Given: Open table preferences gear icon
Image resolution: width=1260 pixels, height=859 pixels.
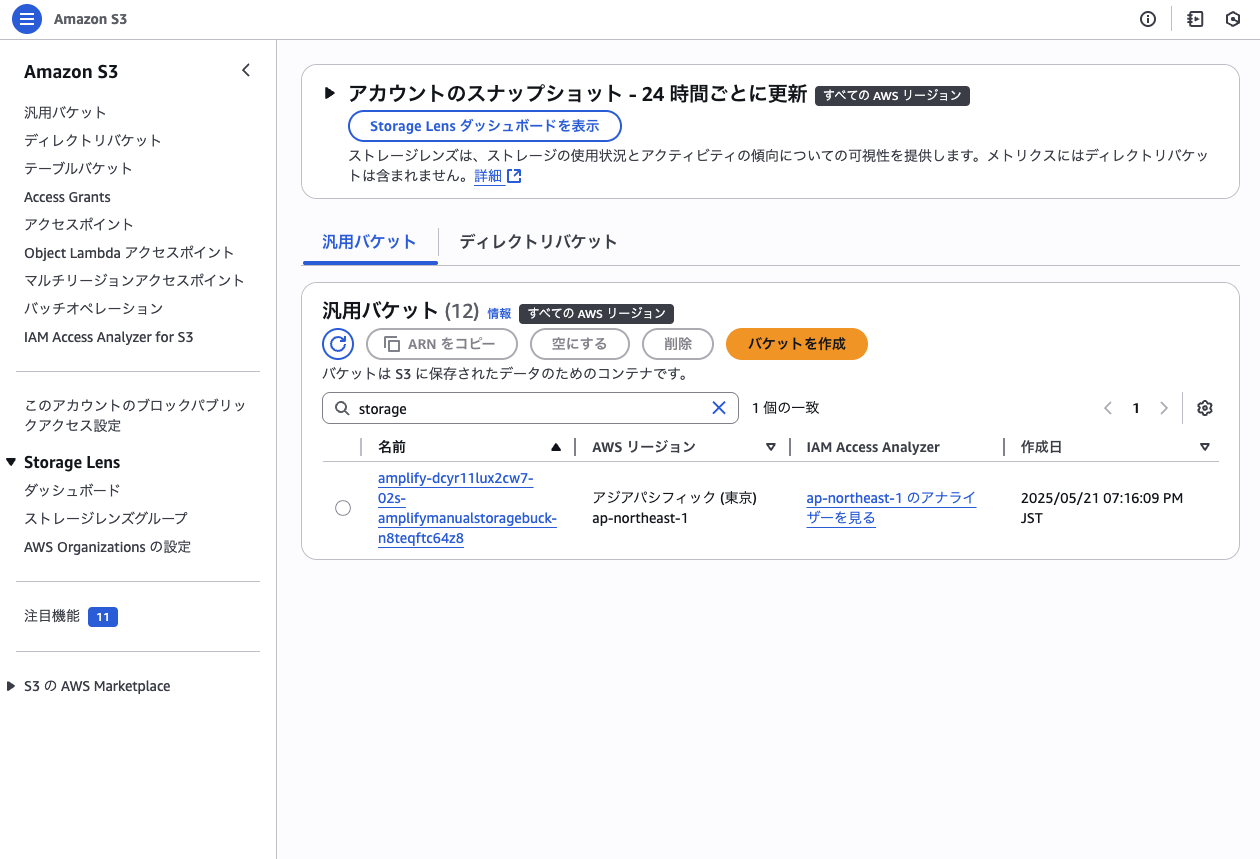Looking at the screenshot, I should pyautogui.click(x=1205, y=408).
